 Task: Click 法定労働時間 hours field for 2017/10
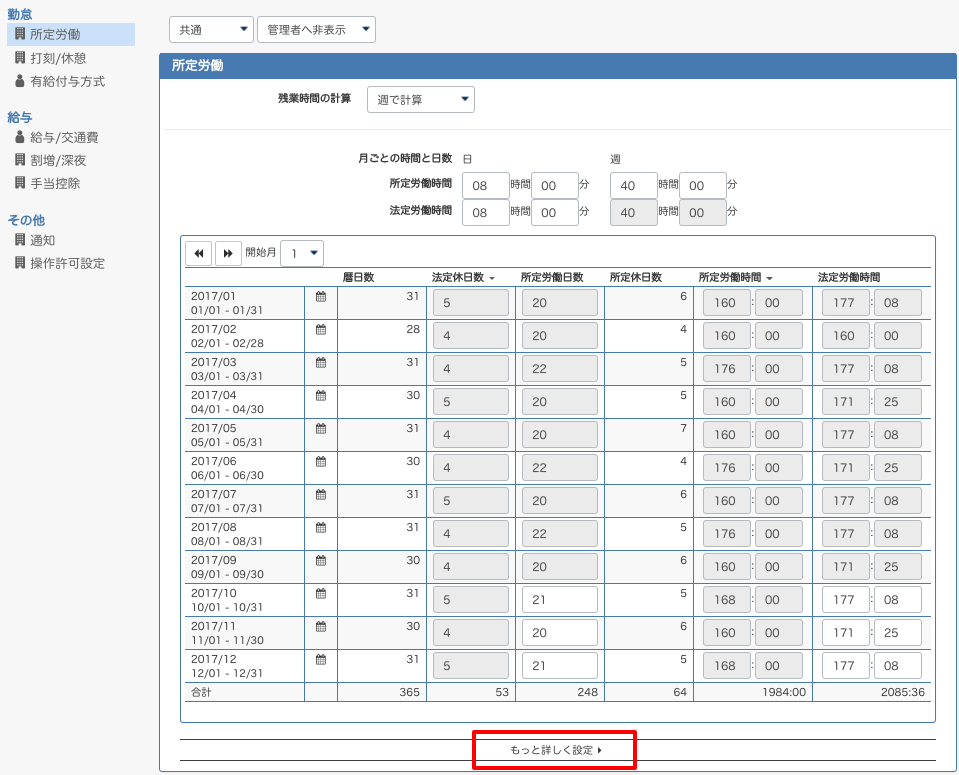pos(846,600)
